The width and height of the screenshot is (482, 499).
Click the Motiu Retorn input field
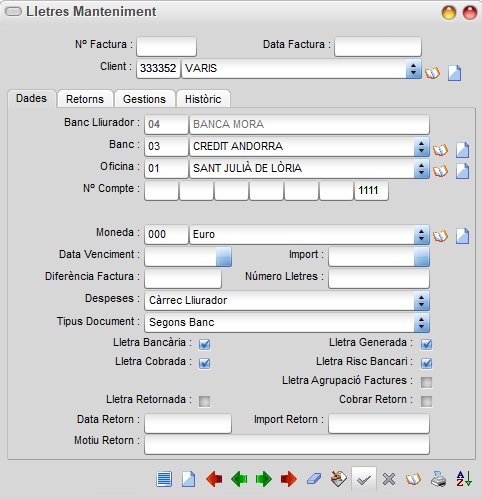287,445
